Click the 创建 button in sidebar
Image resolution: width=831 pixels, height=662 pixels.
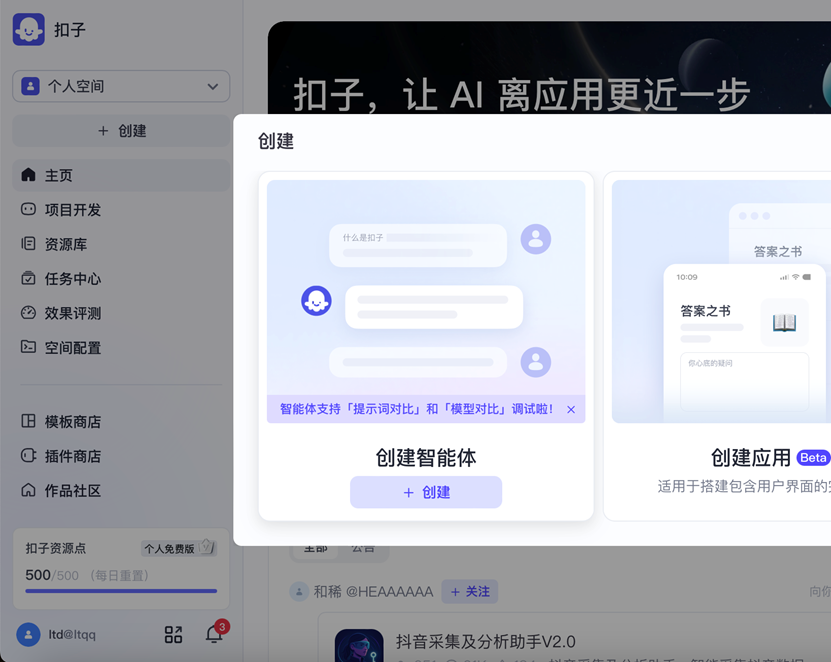tap(121, 131)
